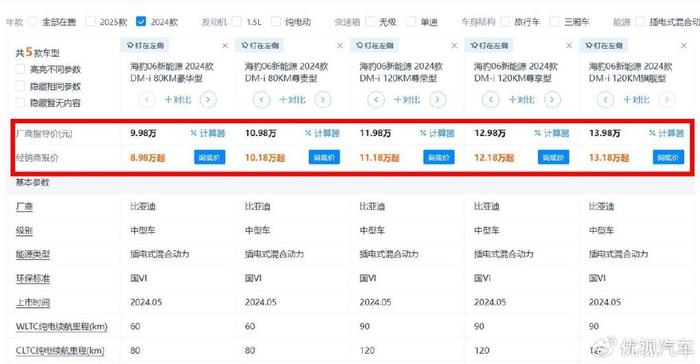Click 询底价 button for 13.18万起

click(668, 157)
